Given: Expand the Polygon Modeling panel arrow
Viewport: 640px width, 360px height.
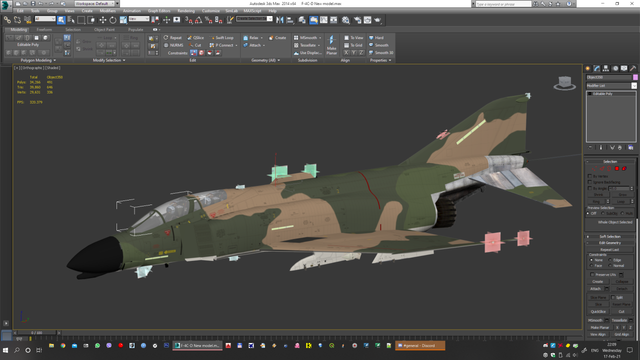Looking at the screenshot, I should pos(55,60).
